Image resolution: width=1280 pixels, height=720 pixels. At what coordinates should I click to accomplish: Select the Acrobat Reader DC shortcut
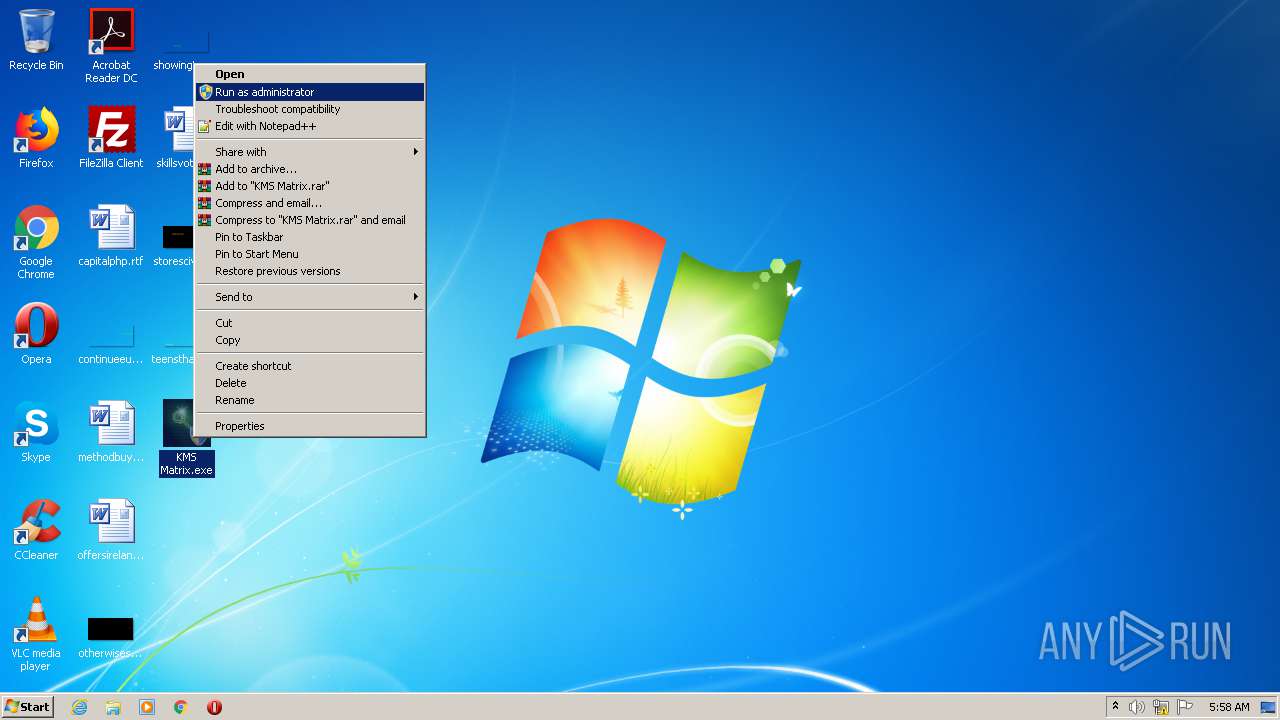(111, 46)
